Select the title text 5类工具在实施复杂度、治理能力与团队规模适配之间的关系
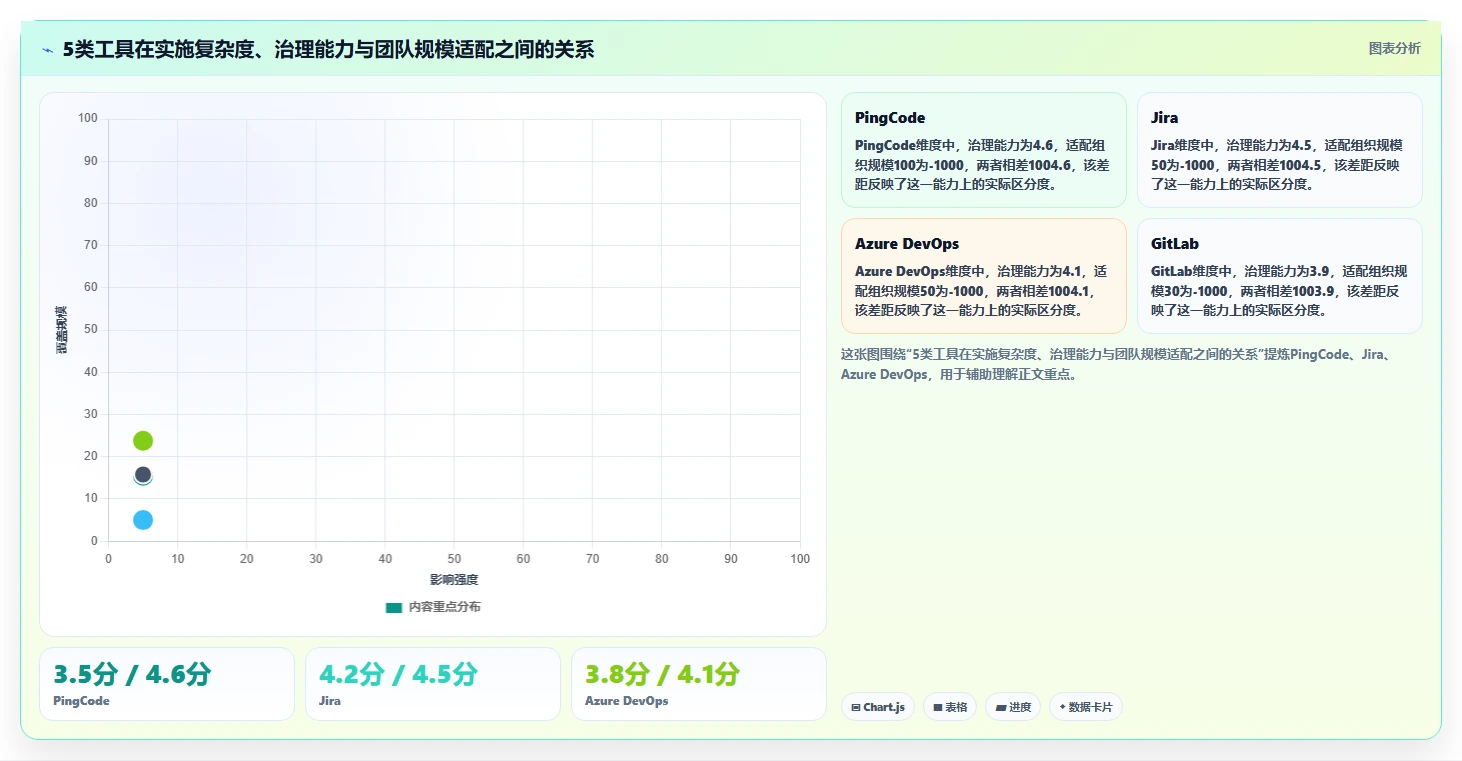The image size is (1462, 761). 328,50
